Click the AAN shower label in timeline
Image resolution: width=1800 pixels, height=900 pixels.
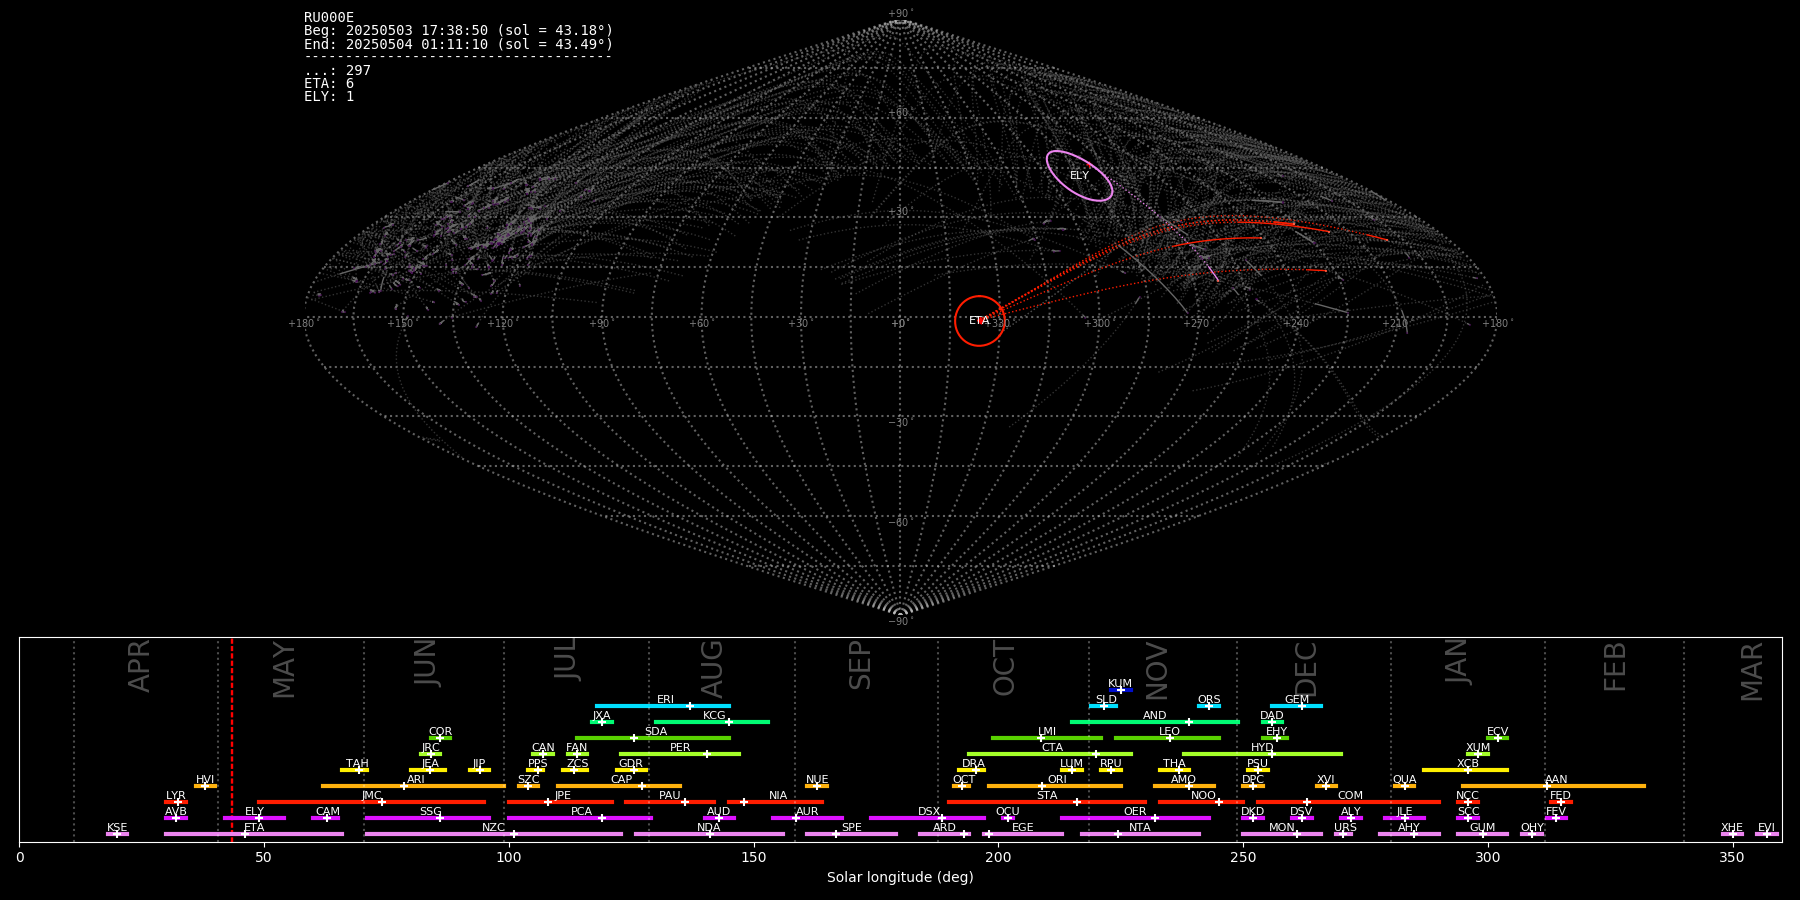[1556, 779]
